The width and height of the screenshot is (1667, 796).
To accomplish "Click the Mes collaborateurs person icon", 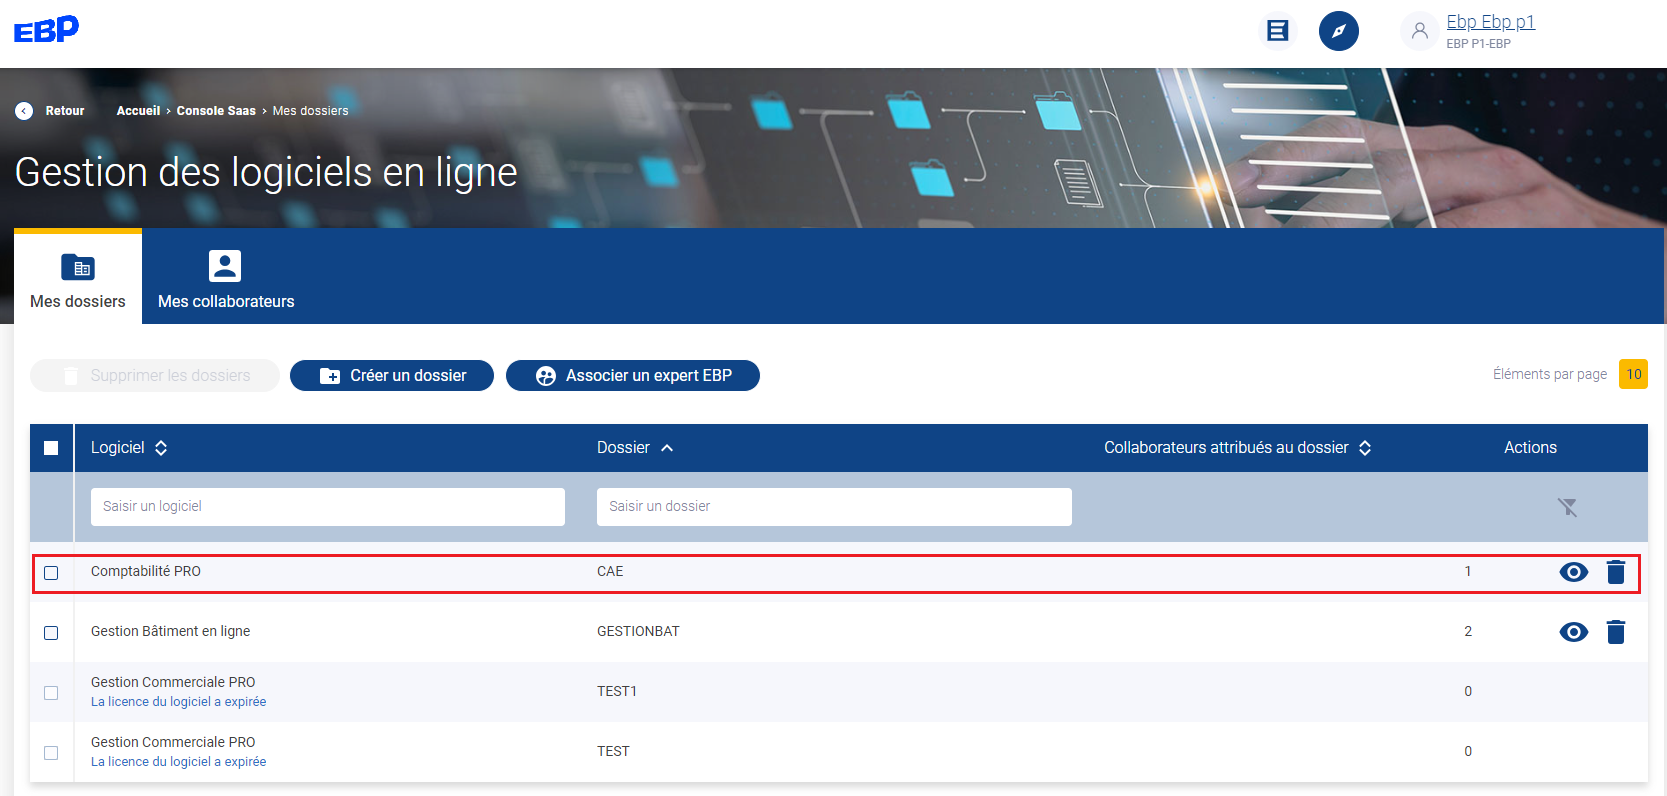I will tap(225, 266).
